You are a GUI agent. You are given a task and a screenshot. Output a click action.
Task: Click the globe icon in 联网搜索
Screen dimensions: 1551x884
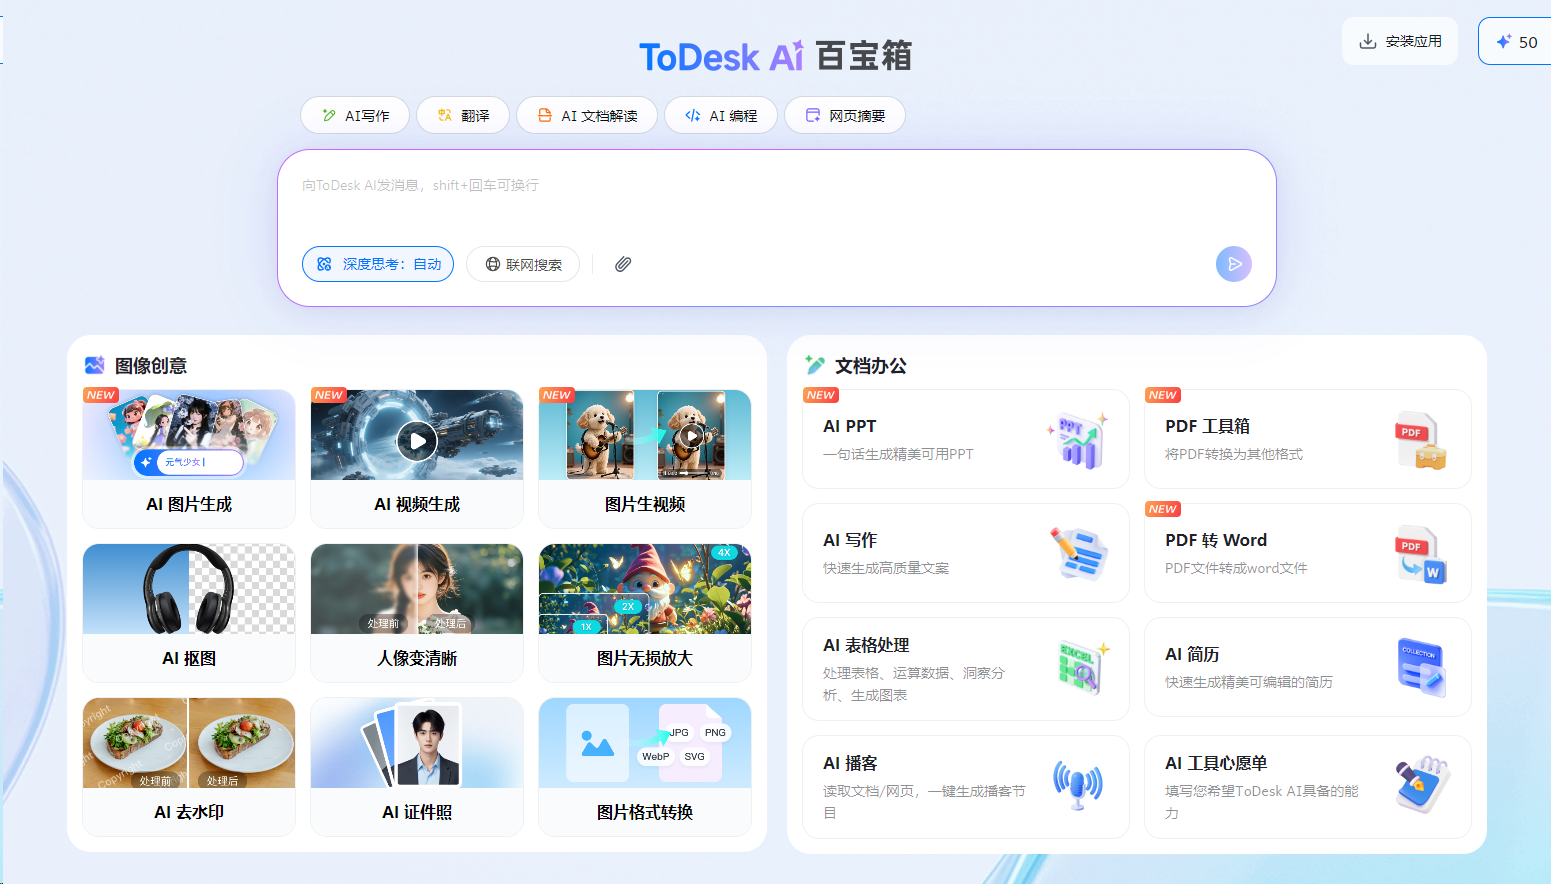coord(493,264)
